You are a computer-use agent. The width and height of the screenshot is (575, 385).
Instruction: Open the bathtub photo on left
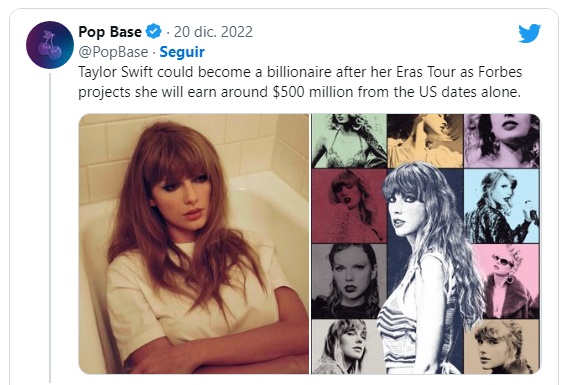pos(194,244)
